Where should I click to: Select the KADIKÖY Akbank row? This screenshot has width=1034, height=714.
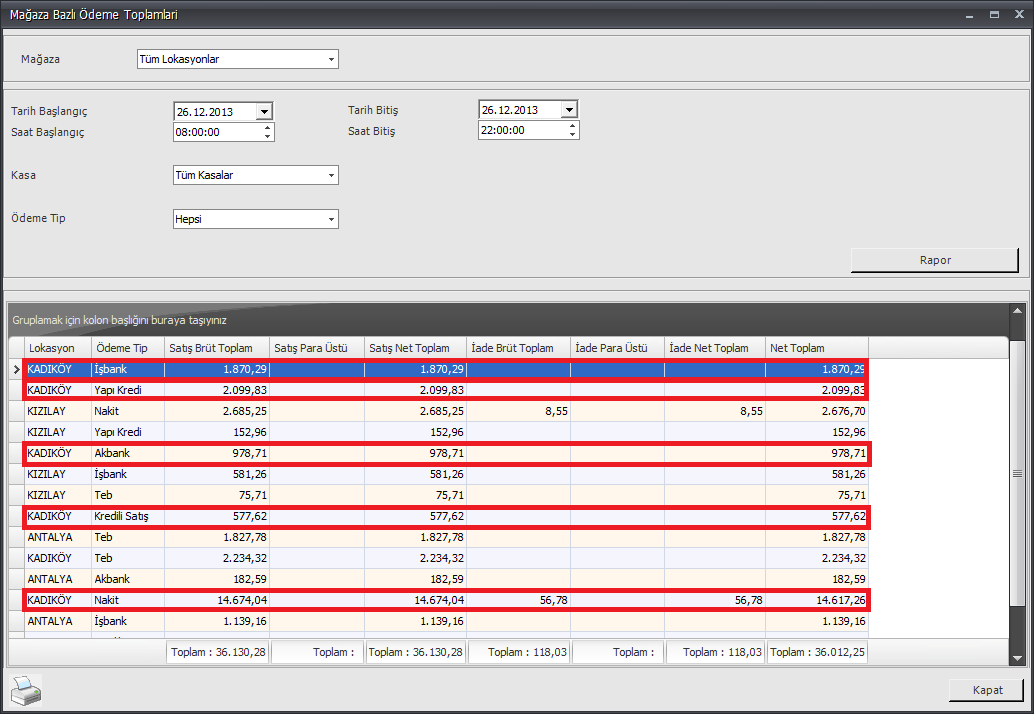(x=446, y=454)
